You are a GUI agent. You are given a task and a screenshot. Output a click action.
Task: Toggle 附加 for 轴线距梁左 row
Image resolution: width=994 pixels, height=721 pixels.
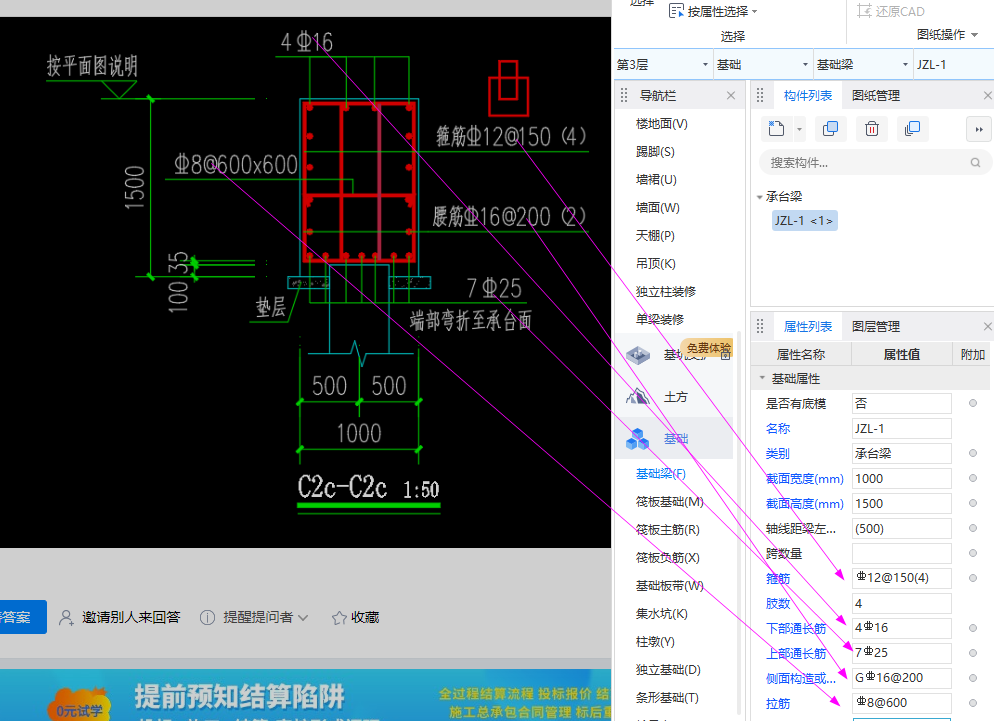pos(973,528)
